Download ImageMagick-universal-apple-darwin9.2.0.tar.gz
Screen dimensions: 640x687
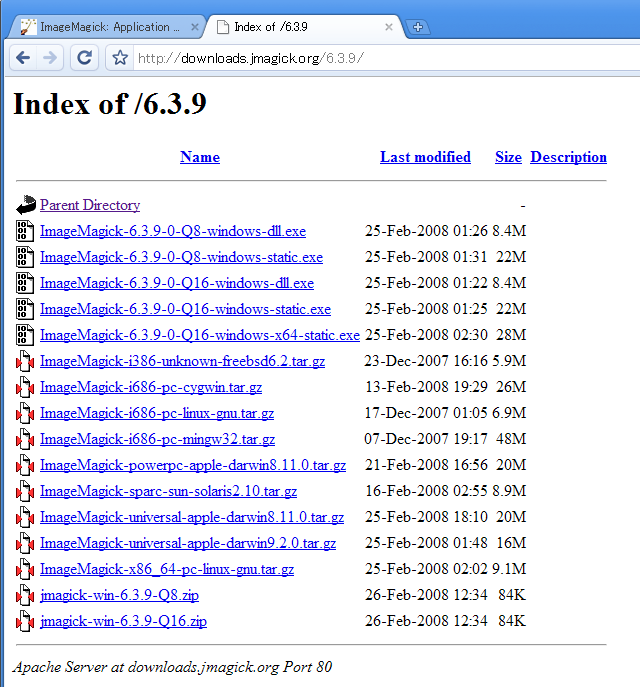[188, 543]
